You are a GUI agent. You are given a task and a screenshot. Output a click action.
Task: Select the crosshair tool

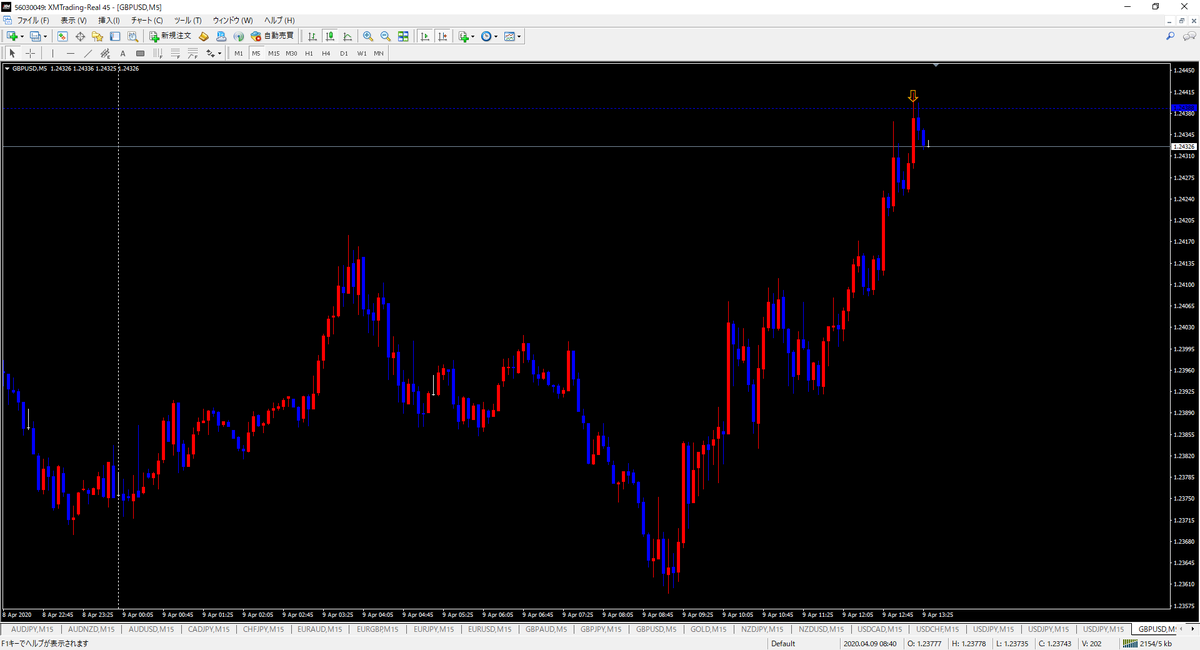(x=30, y=53)
